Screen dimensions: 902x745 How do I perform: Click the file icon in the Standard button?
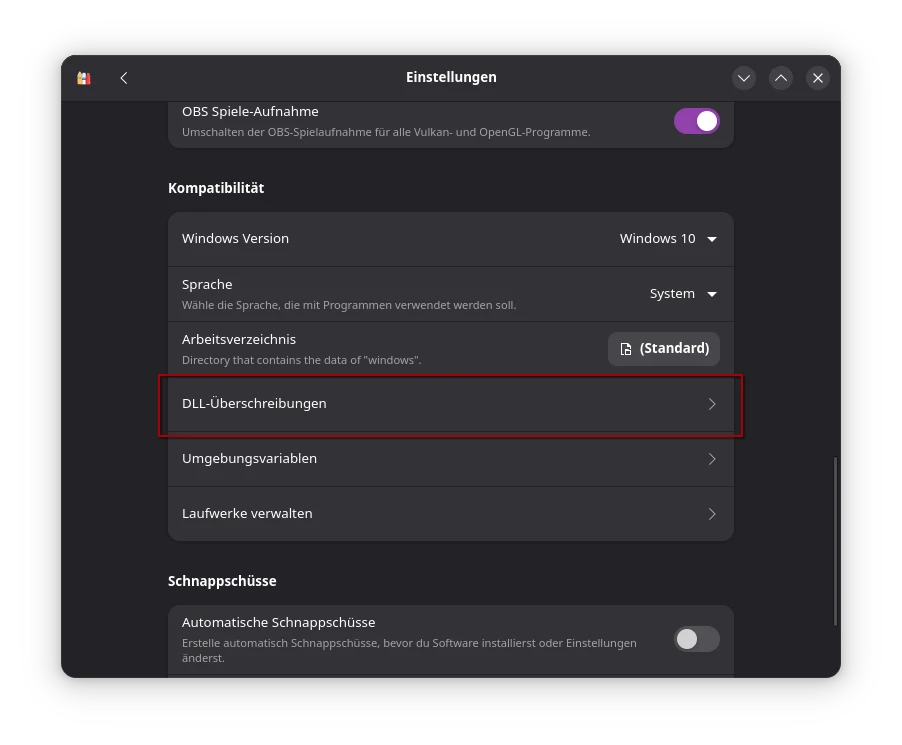pyautogui.click(x=626, y=349)
